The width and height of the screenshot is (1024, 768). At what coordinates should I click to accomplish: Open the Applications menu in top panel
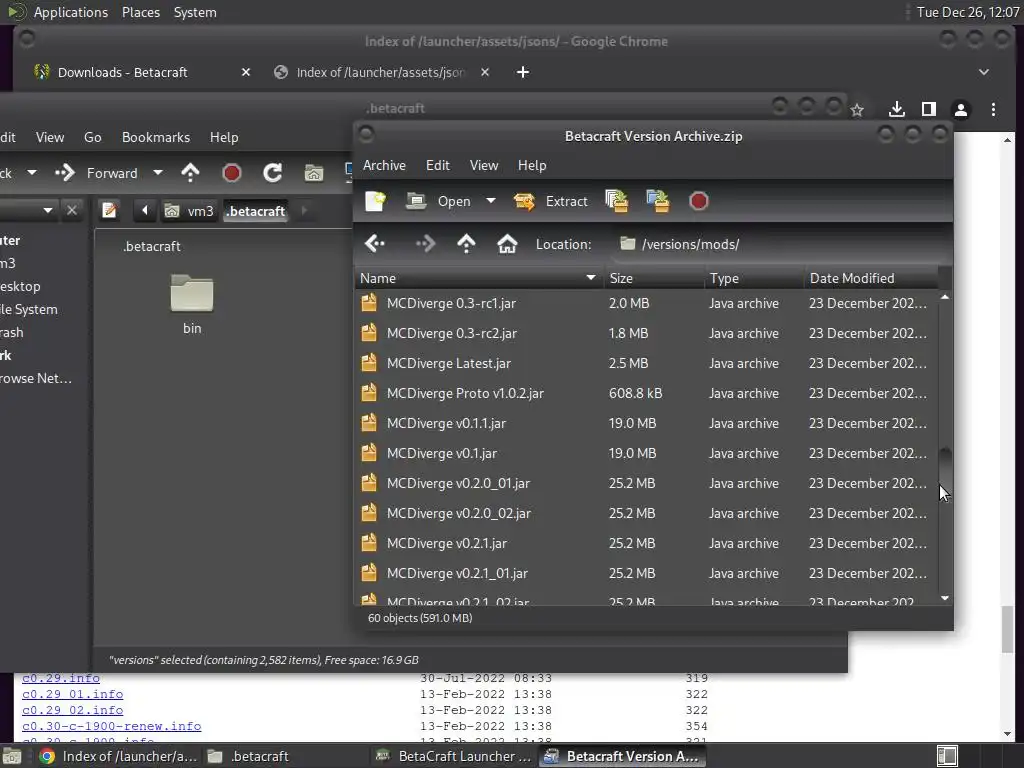coord(71,12)
